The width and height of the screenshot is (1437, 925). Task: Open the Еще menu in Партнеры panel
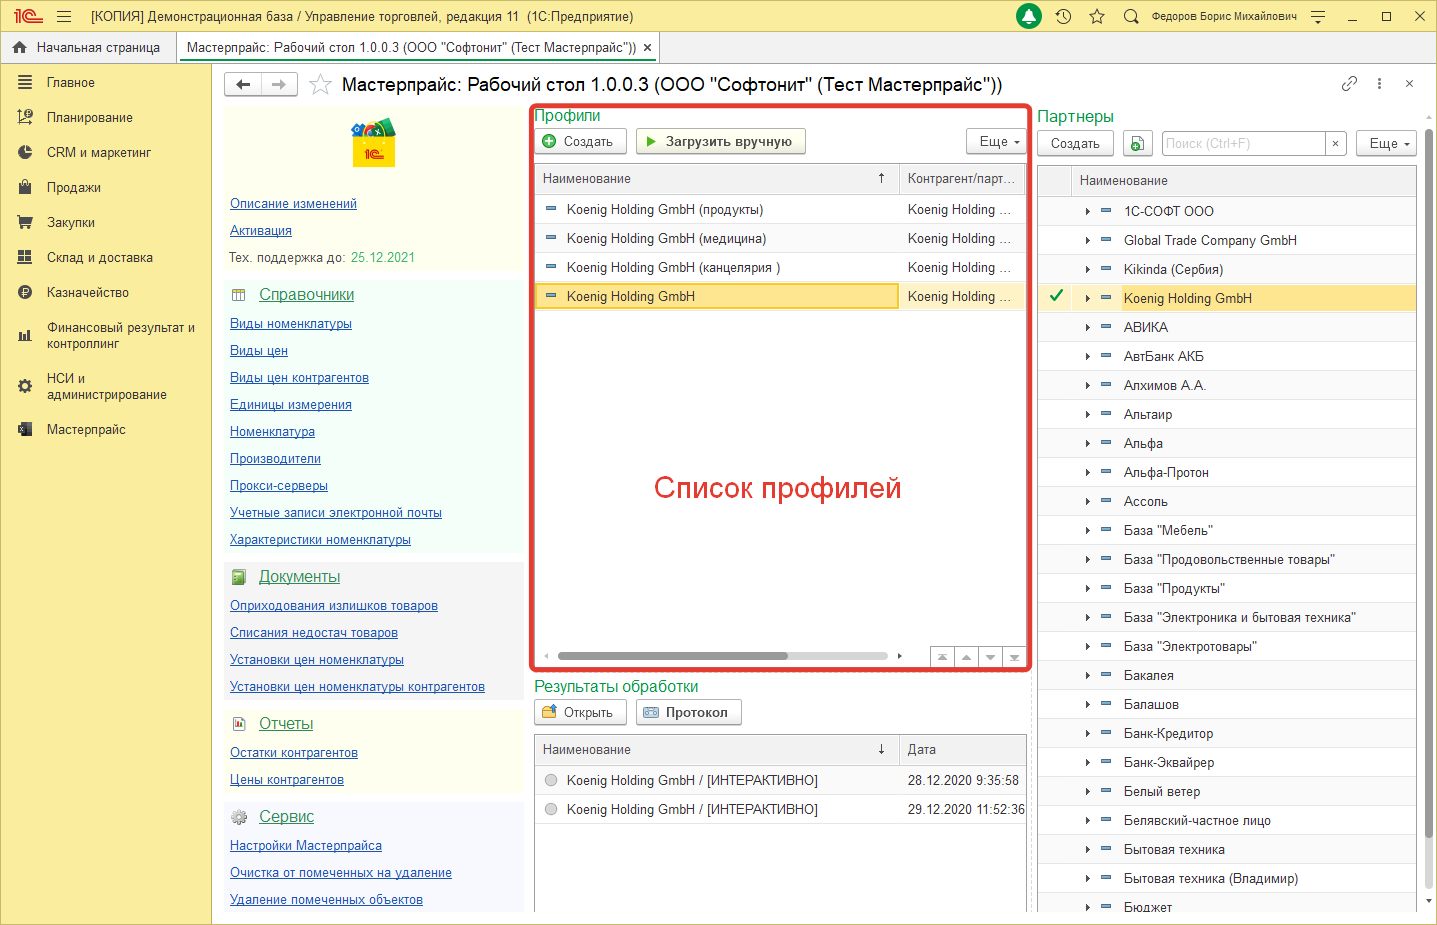point(1386,143)
